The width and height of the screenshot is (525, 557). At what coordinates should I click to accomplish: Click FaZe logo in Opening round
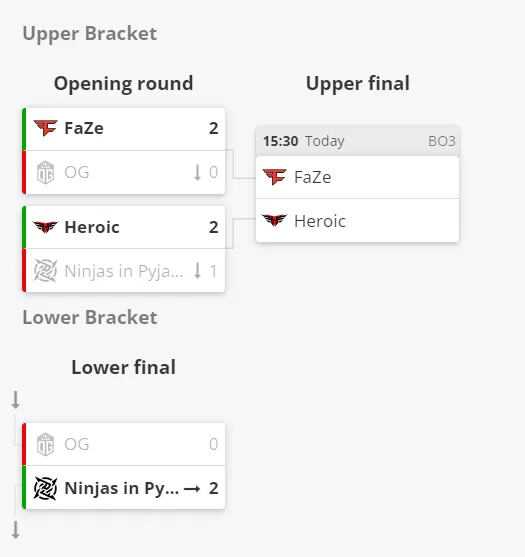45,128
